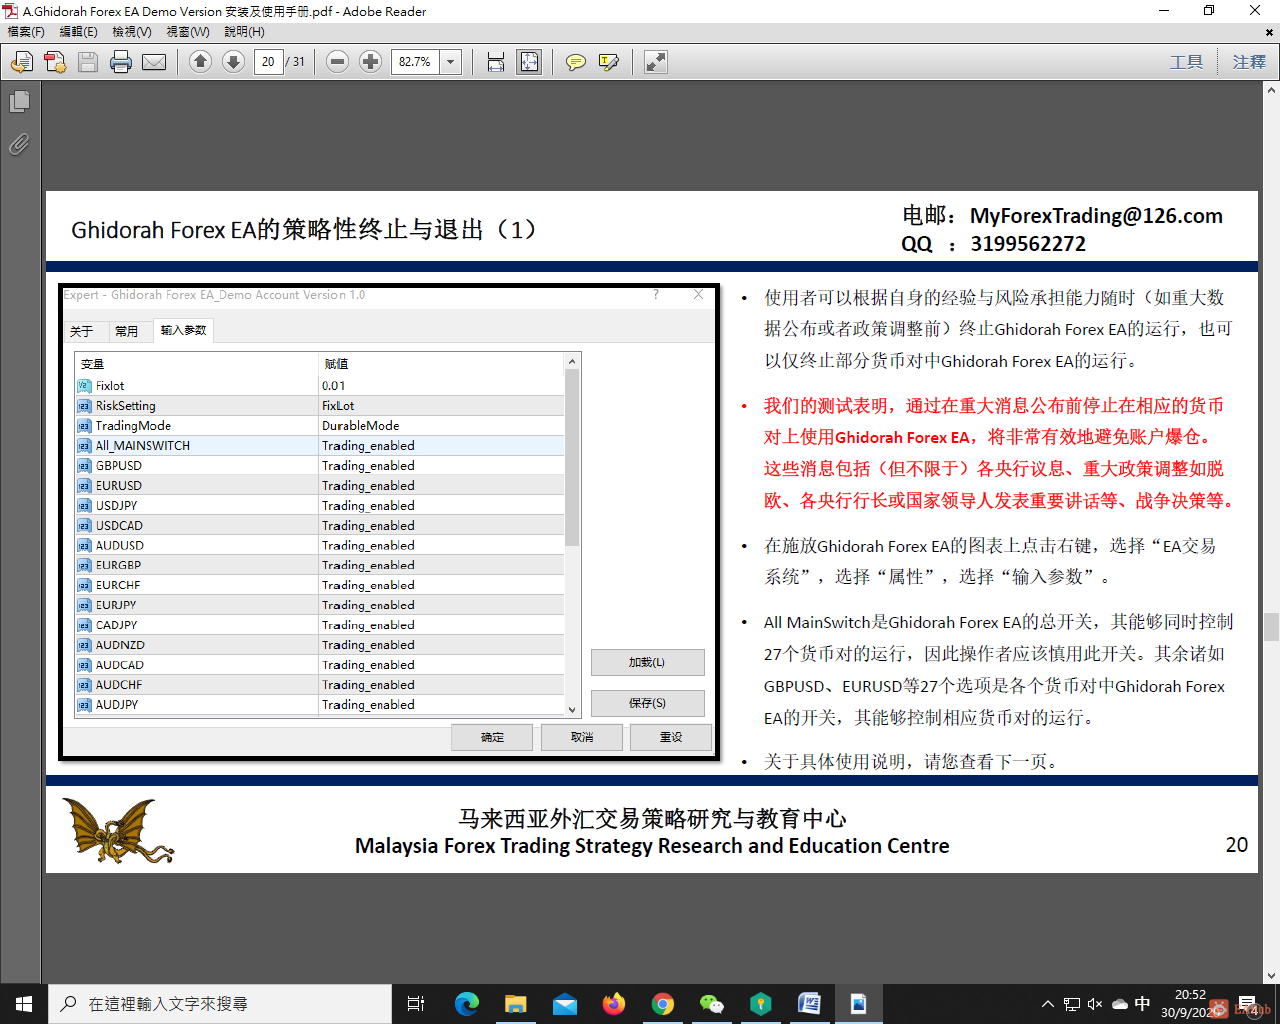Click the 'RiskSetting' row in the page image
1280x1024 pixels.
[x=320, y=406]
